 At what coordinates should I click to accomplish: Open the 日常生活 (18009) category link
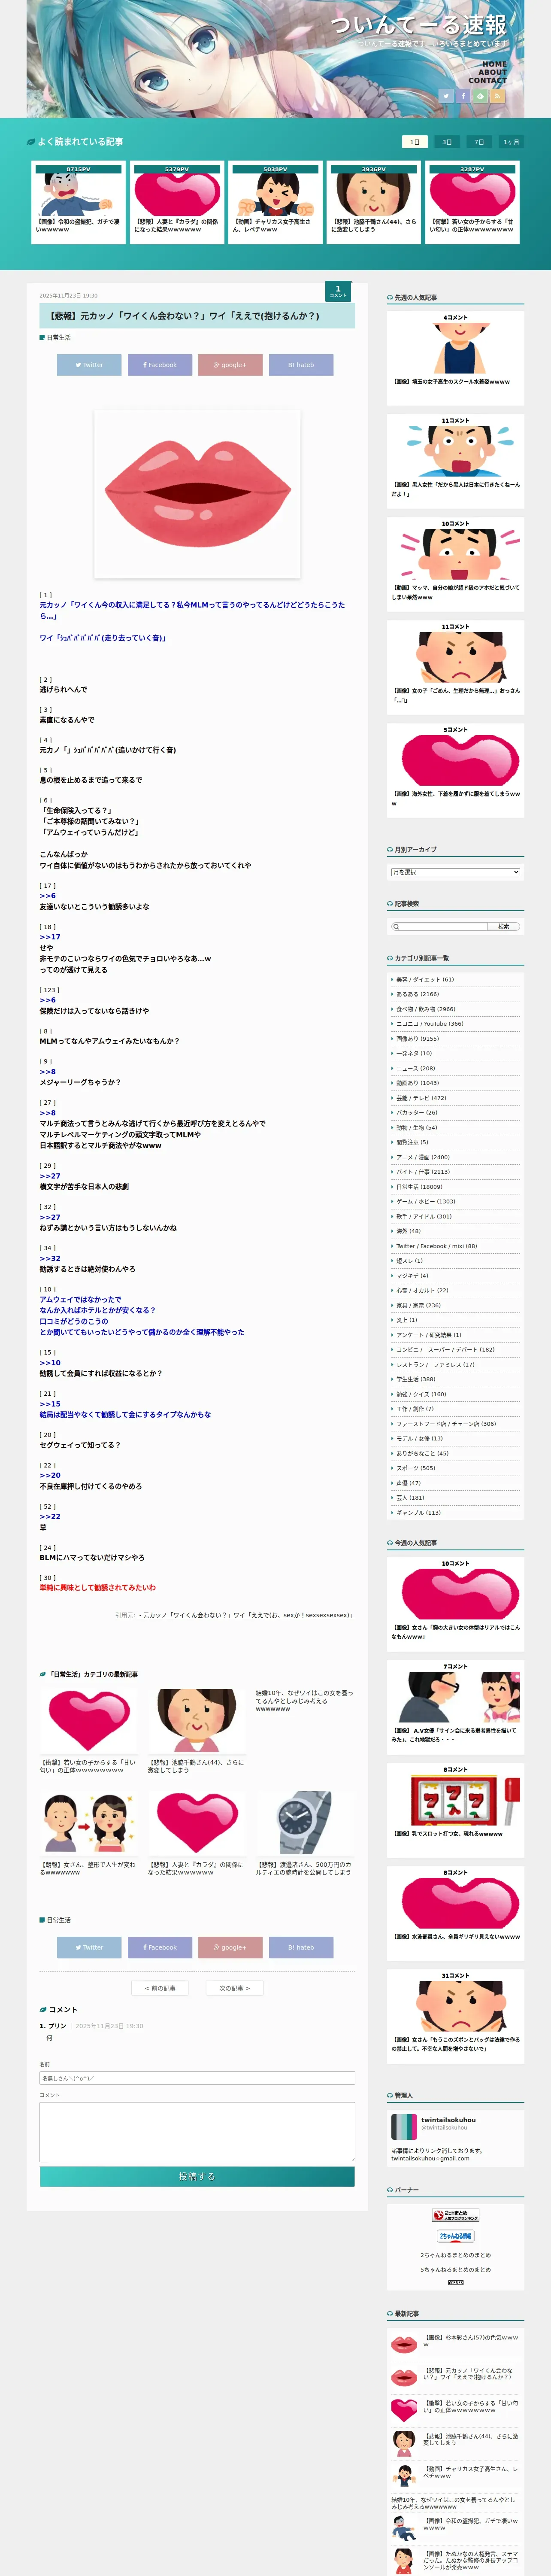point(419,1187)
